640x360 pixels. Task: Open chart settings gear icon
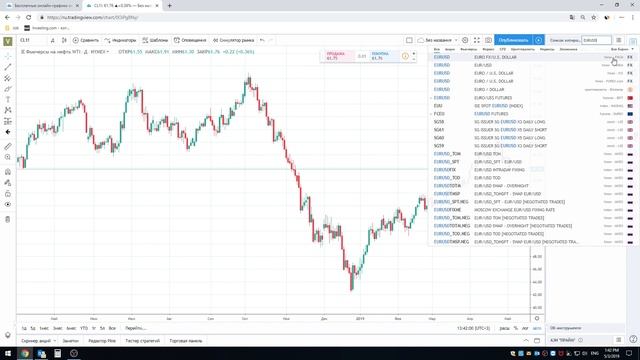(x=465, y=40)
